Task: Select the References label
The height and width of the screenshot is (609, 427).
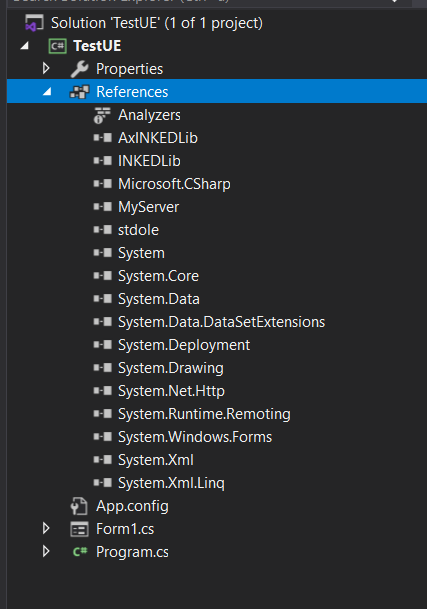Action: pos(132,92)
